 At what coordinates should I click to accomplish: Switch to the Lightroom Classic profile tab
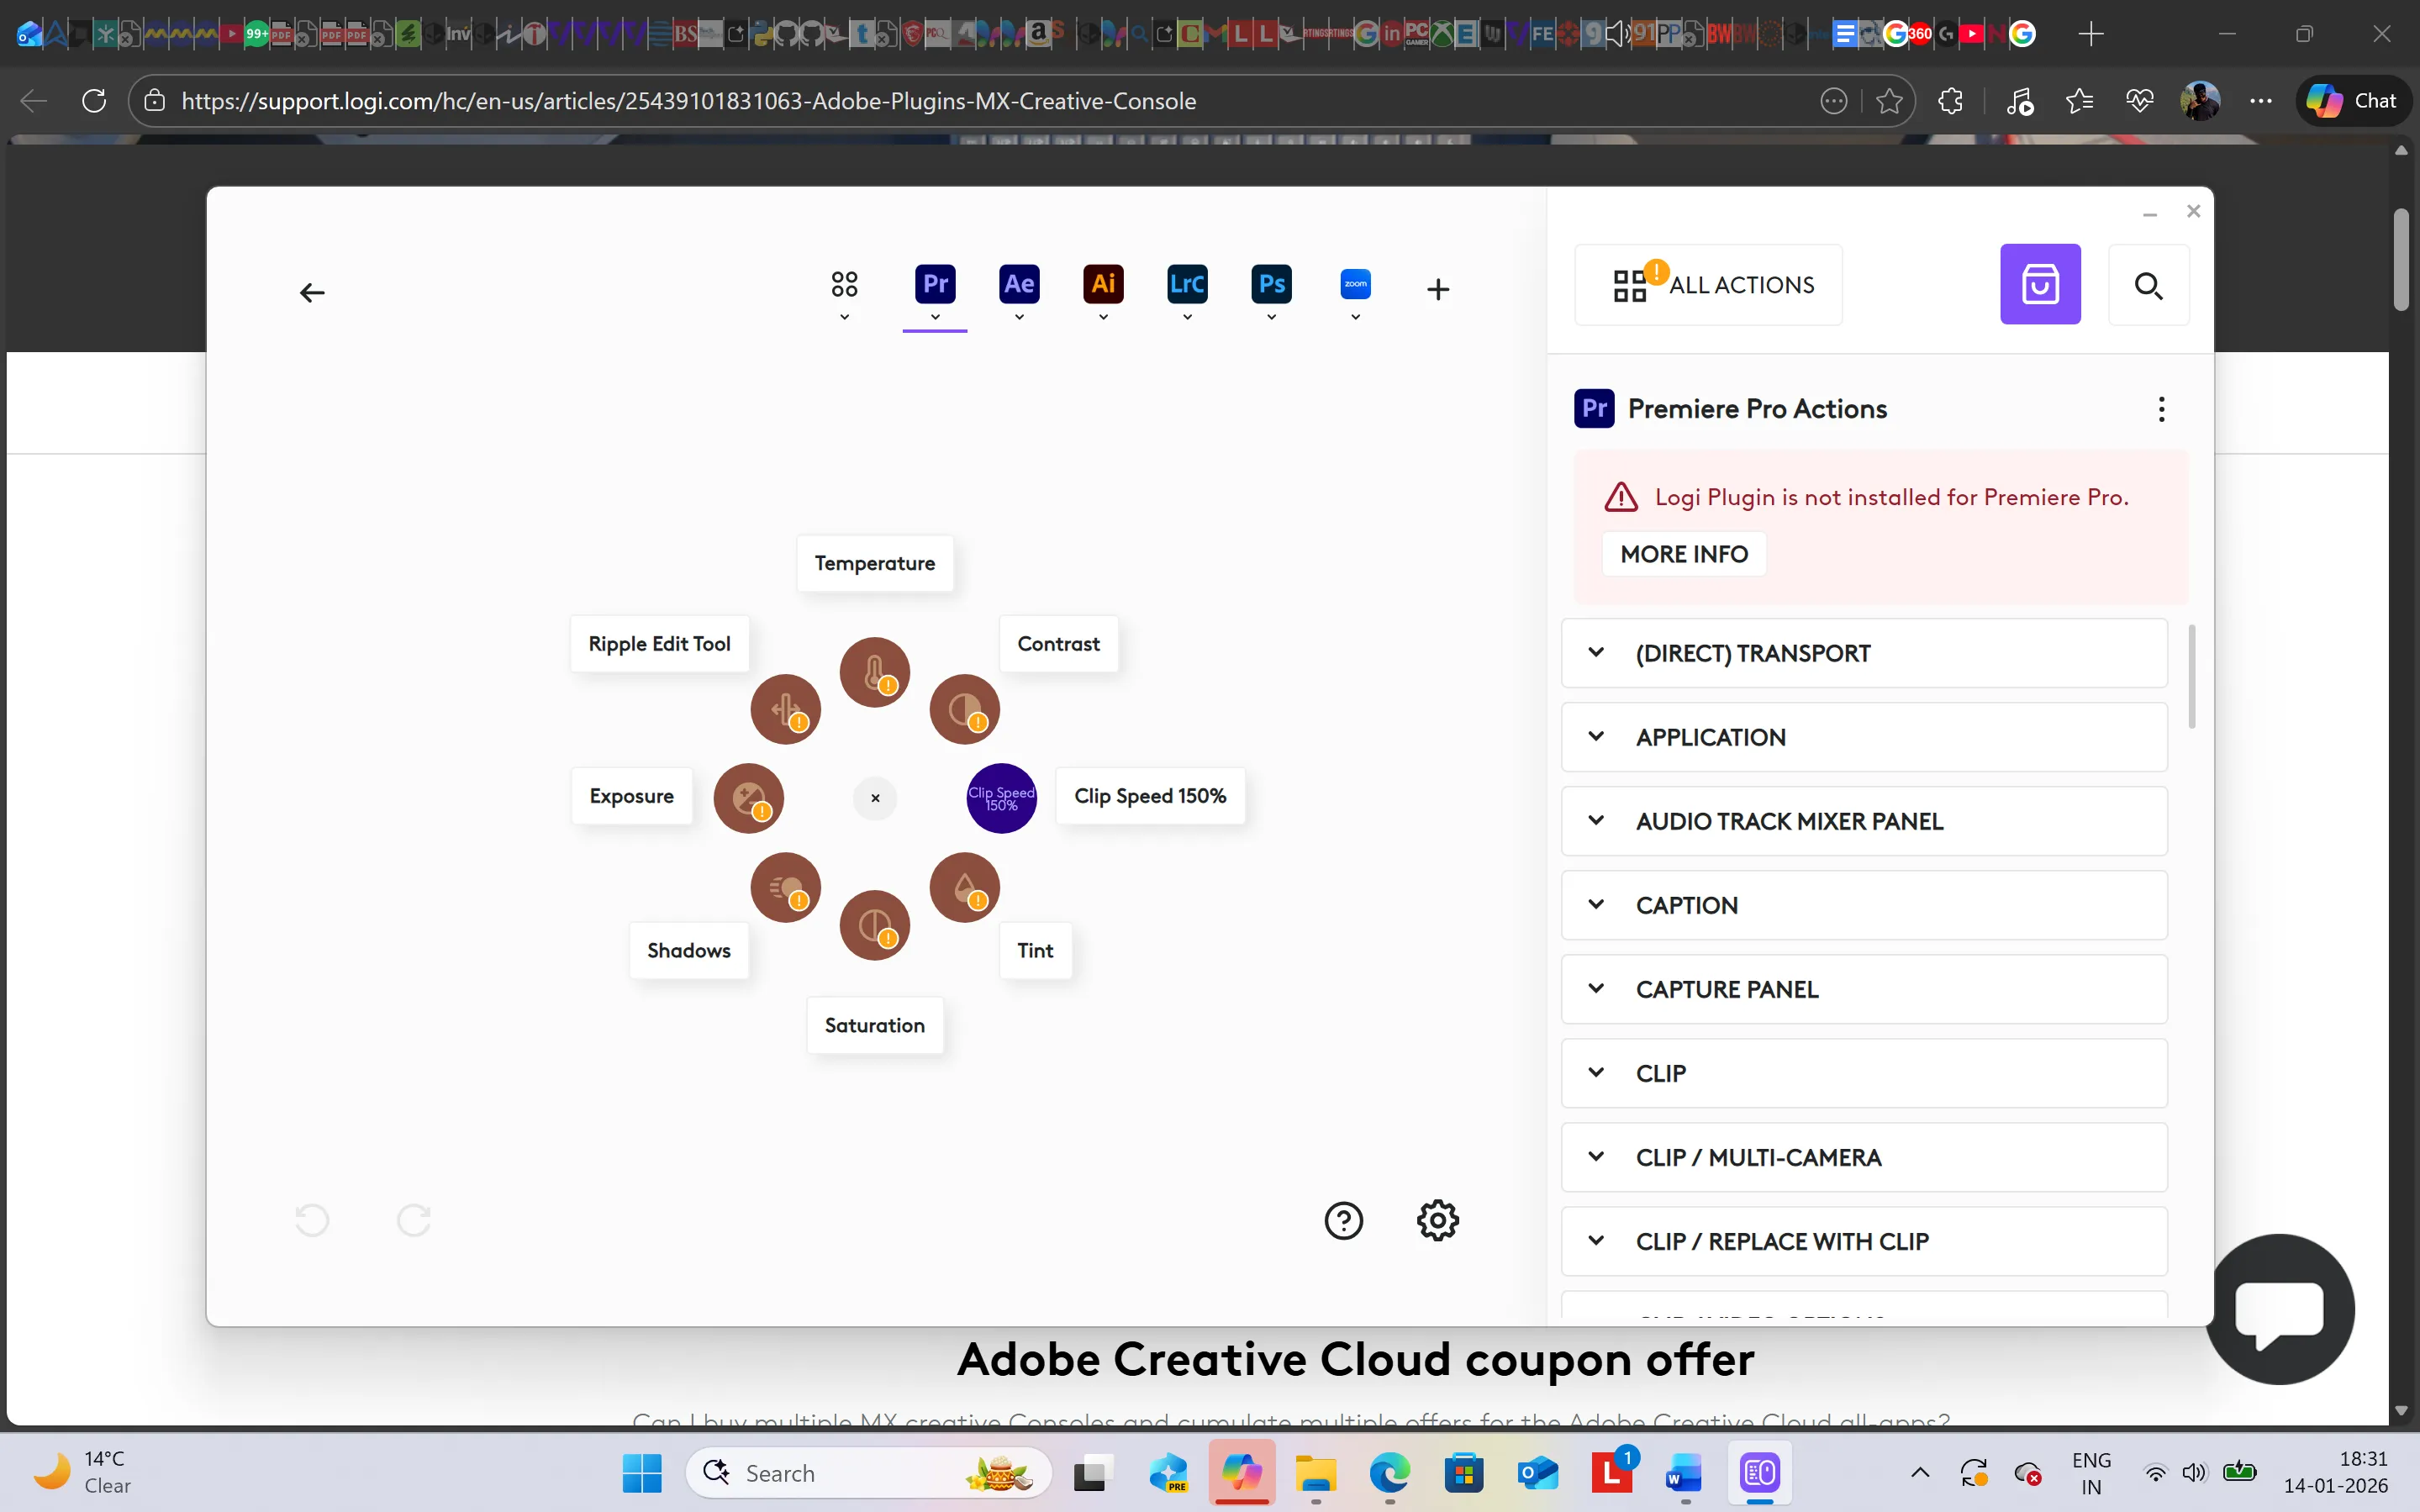pos(1187,284)
